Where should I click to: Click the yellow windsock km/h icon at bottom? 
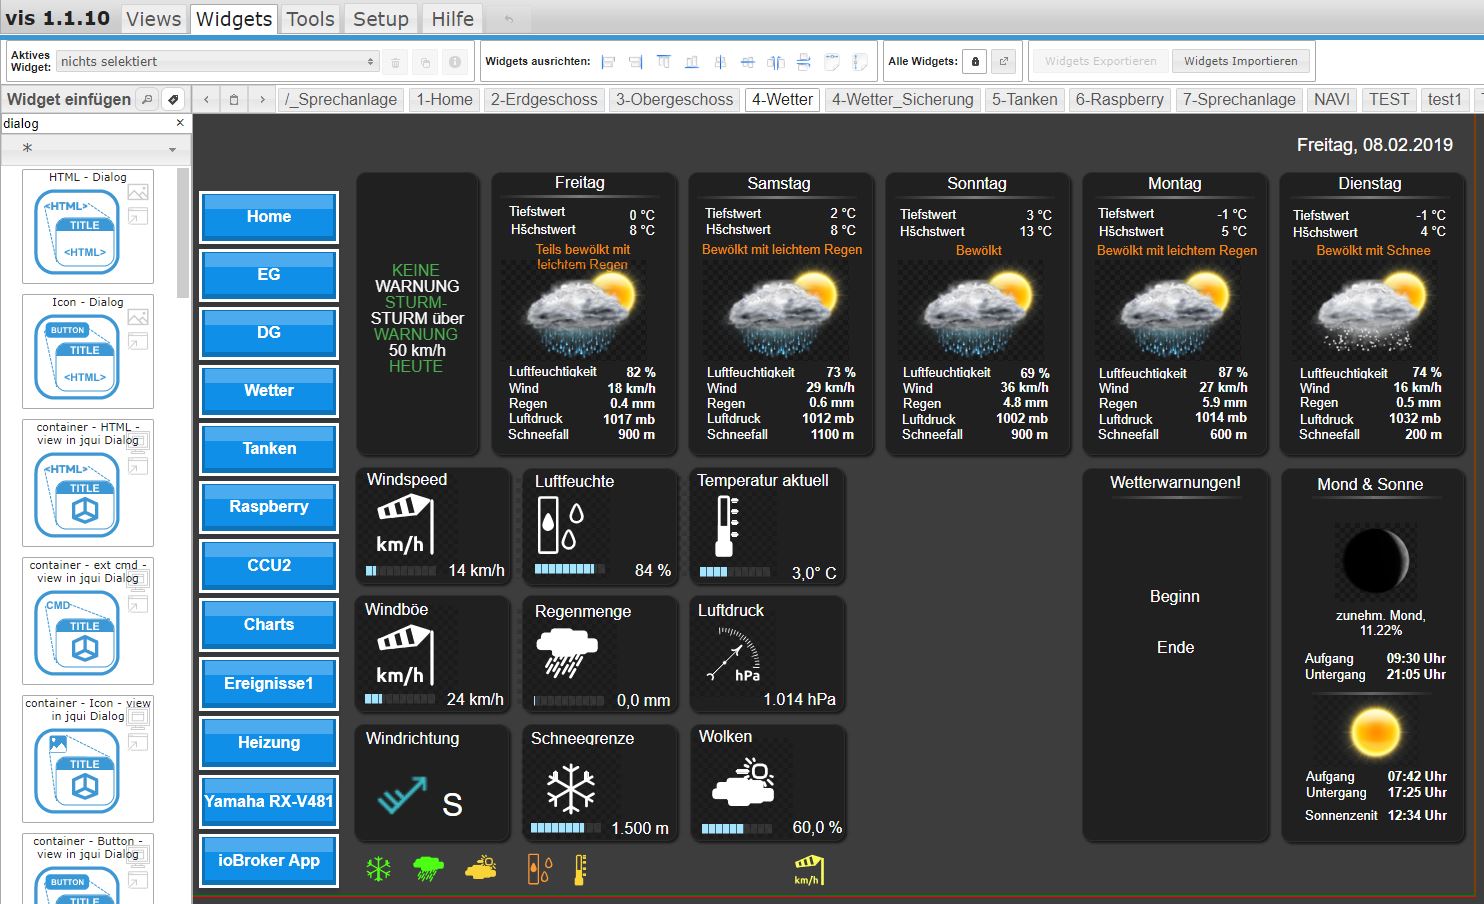(x=808, y=870)
